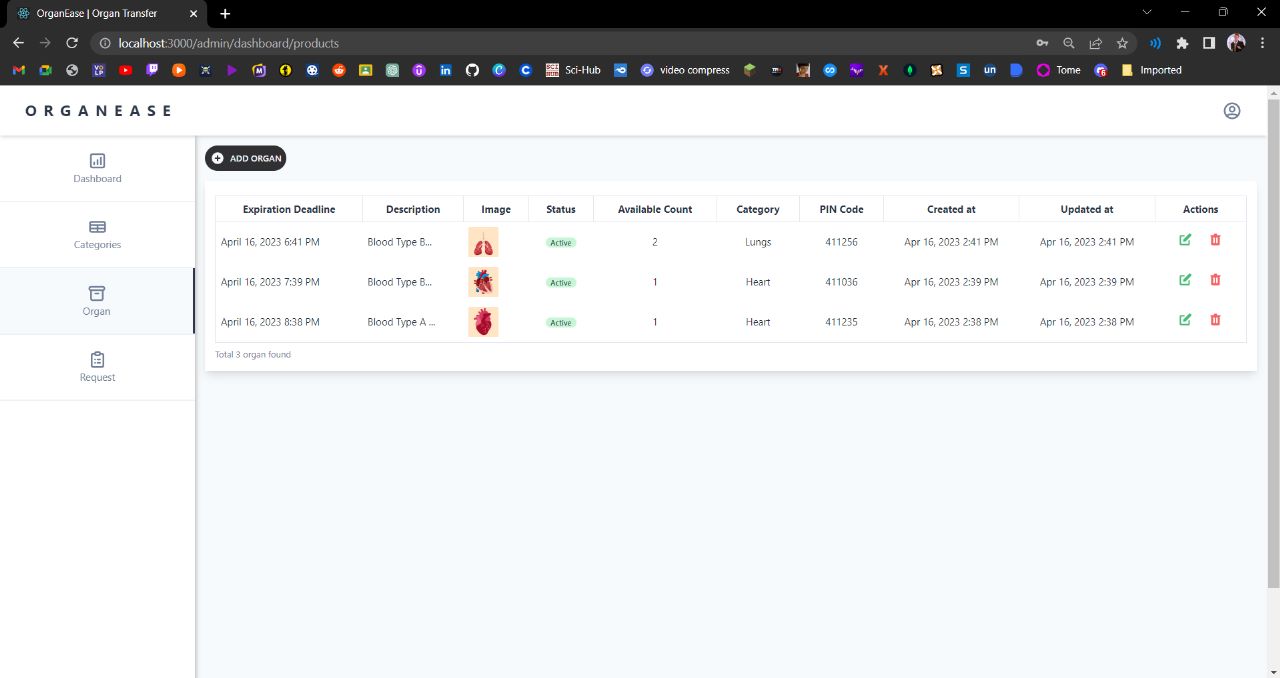Image resolution: width=1280 pixels, height=678 pixels.
Task: Click the Expiration Deadline column header
Action: tap(289, 209)
